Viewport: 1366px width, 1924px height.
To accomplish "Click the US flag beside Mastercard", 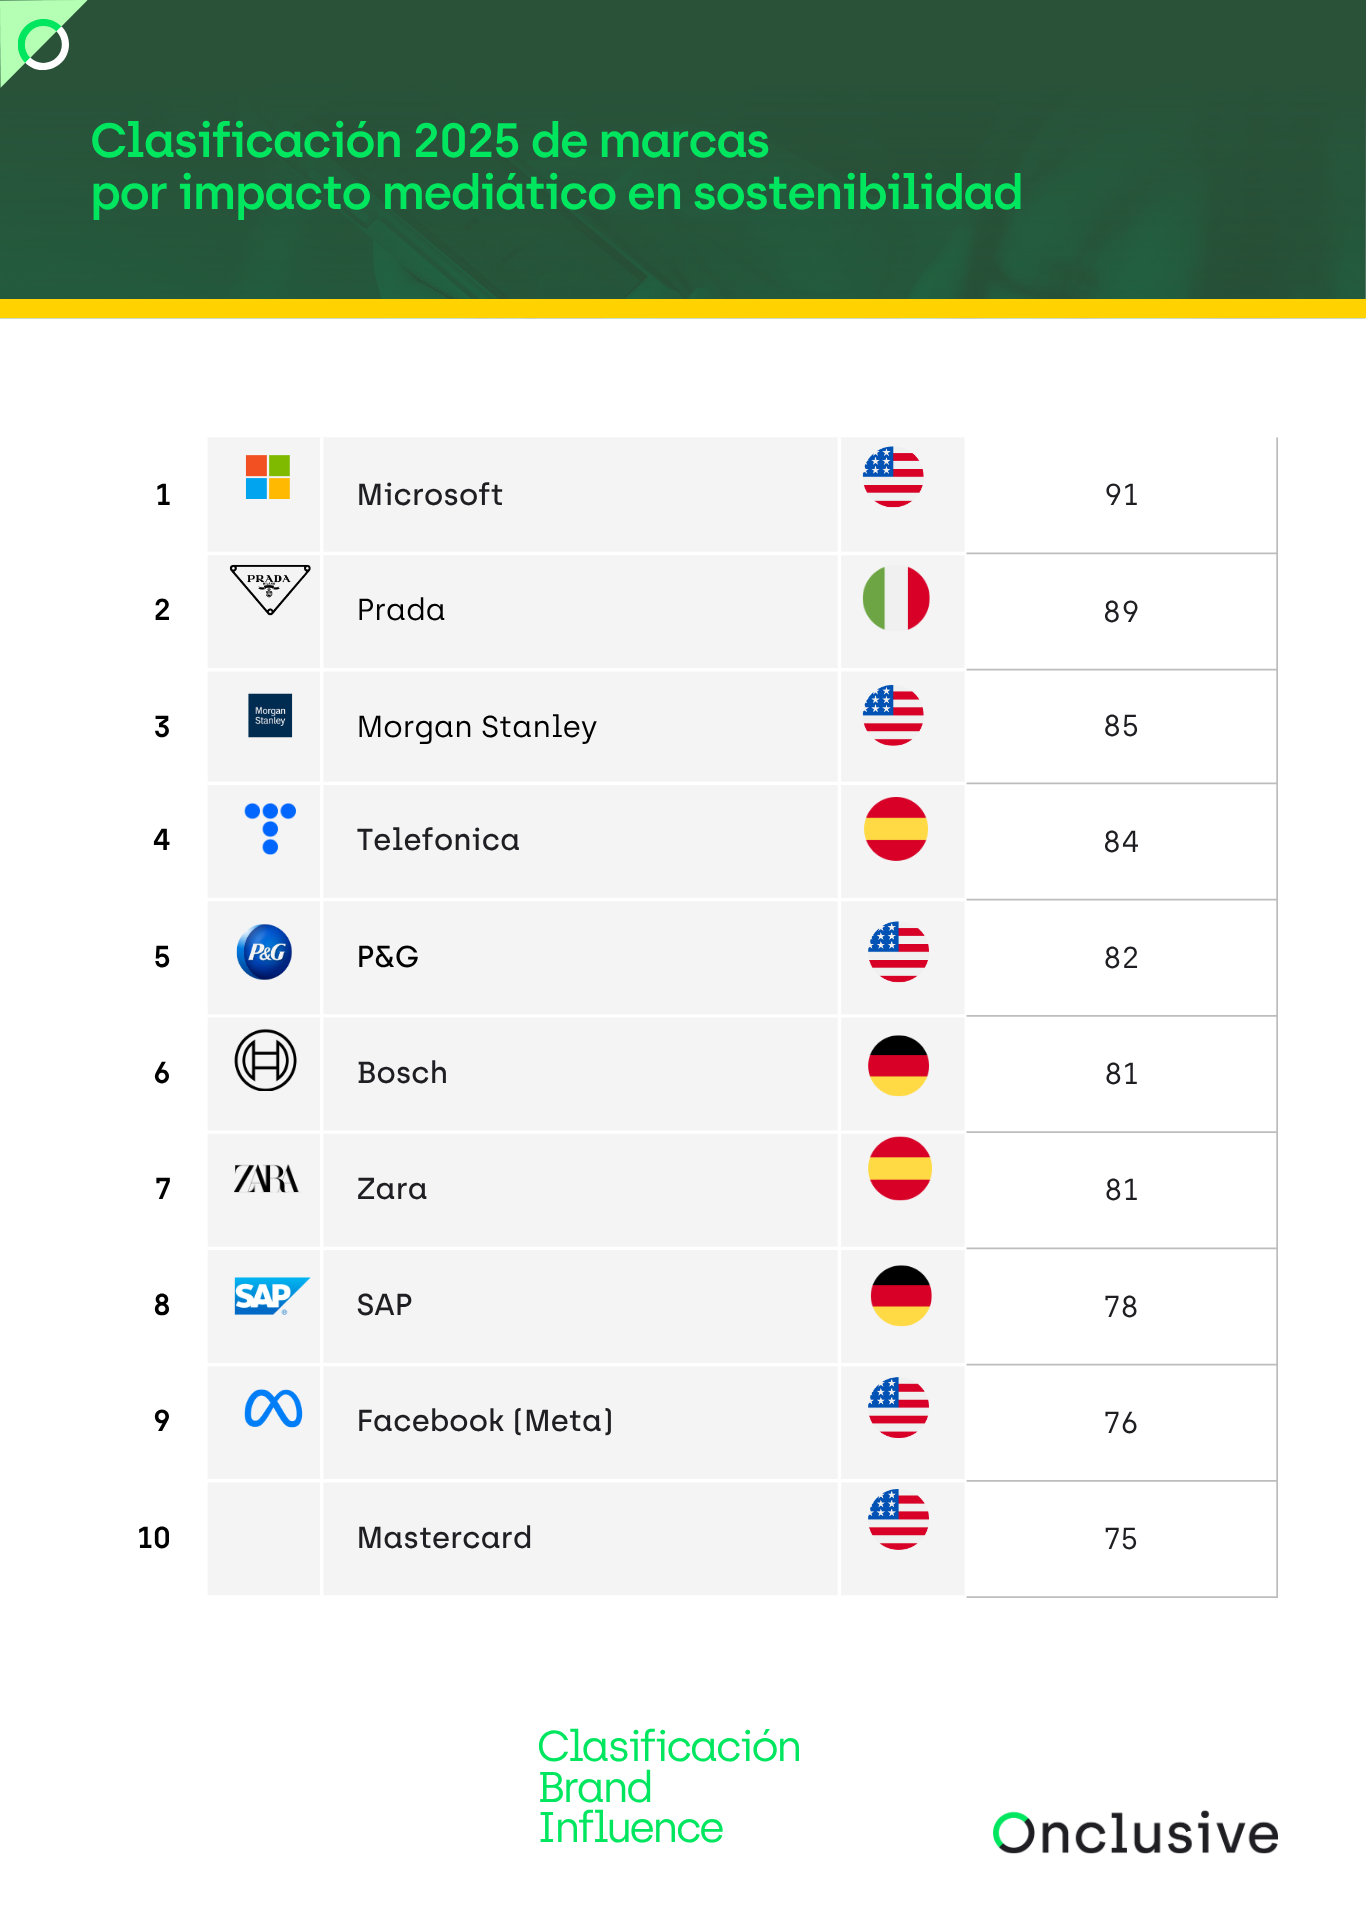I will click(x=898, y=1520).
